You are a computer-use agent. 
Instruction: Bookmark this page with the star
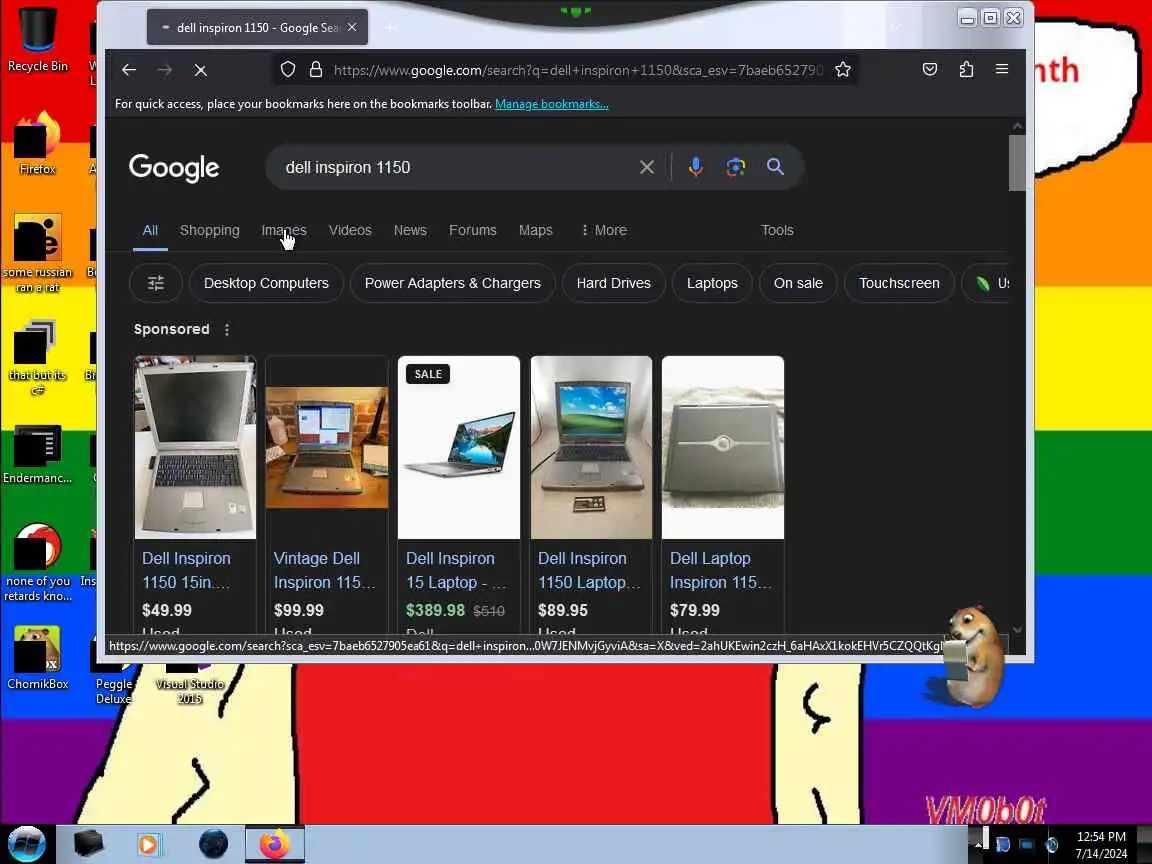[x=843, y=69]
